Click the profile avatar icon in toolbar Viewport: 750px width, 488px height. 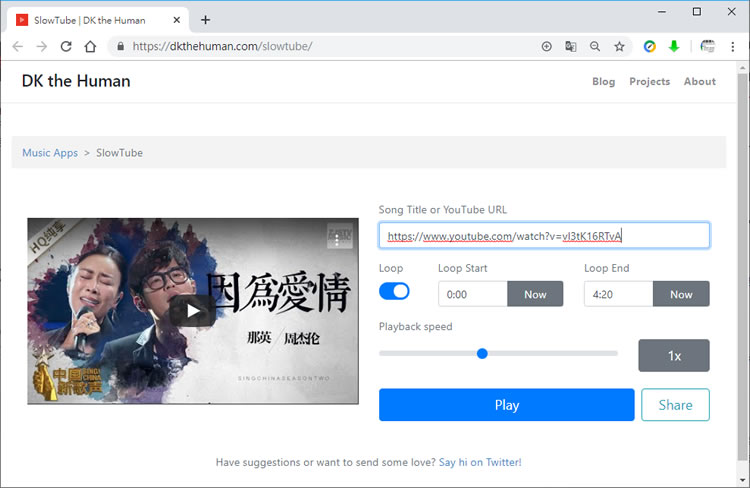(x=707, y=46)
